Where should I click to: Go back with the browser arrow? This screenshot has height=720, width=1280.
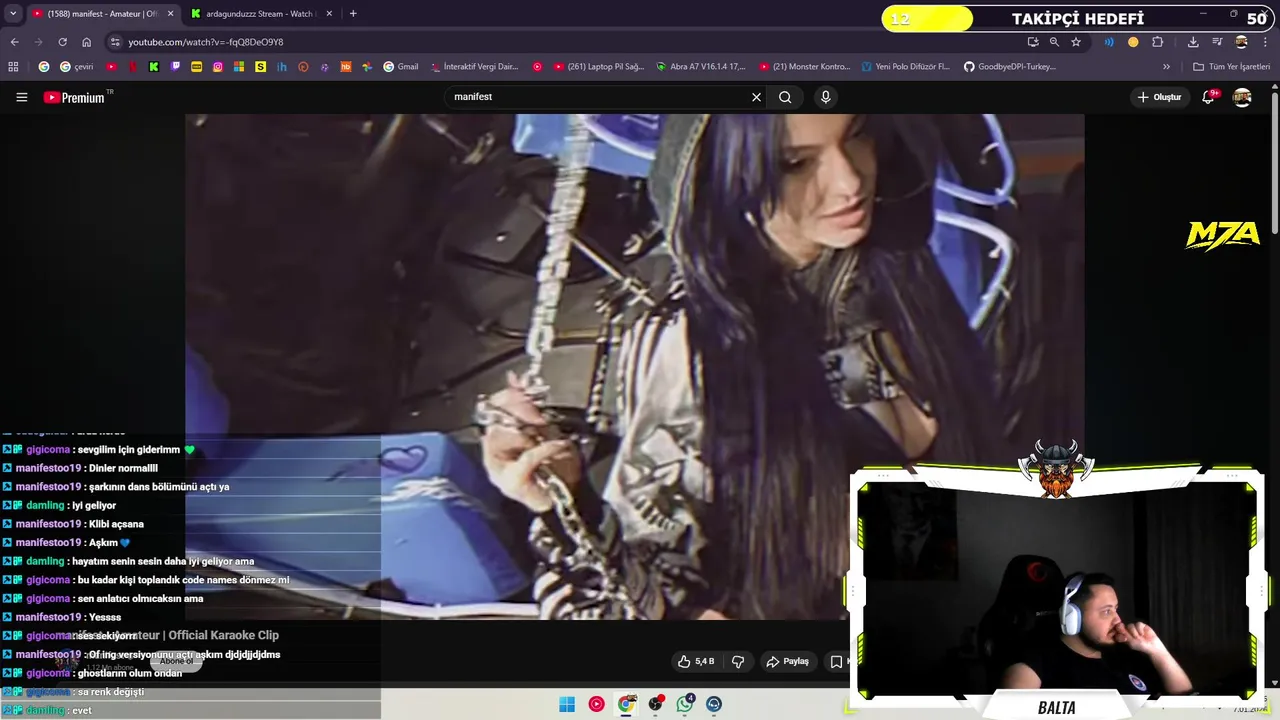click(x=14, y=42)
